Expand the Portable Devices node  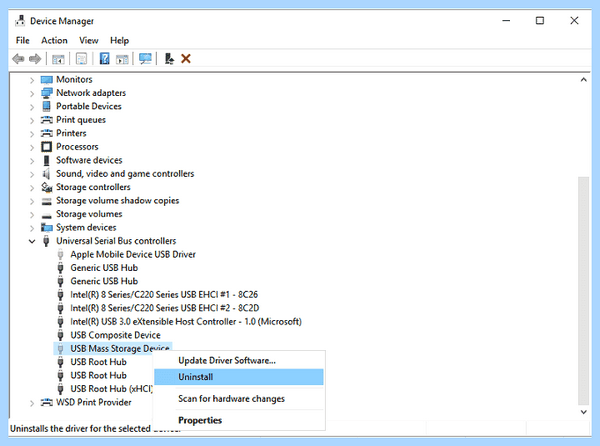point(32,107)
